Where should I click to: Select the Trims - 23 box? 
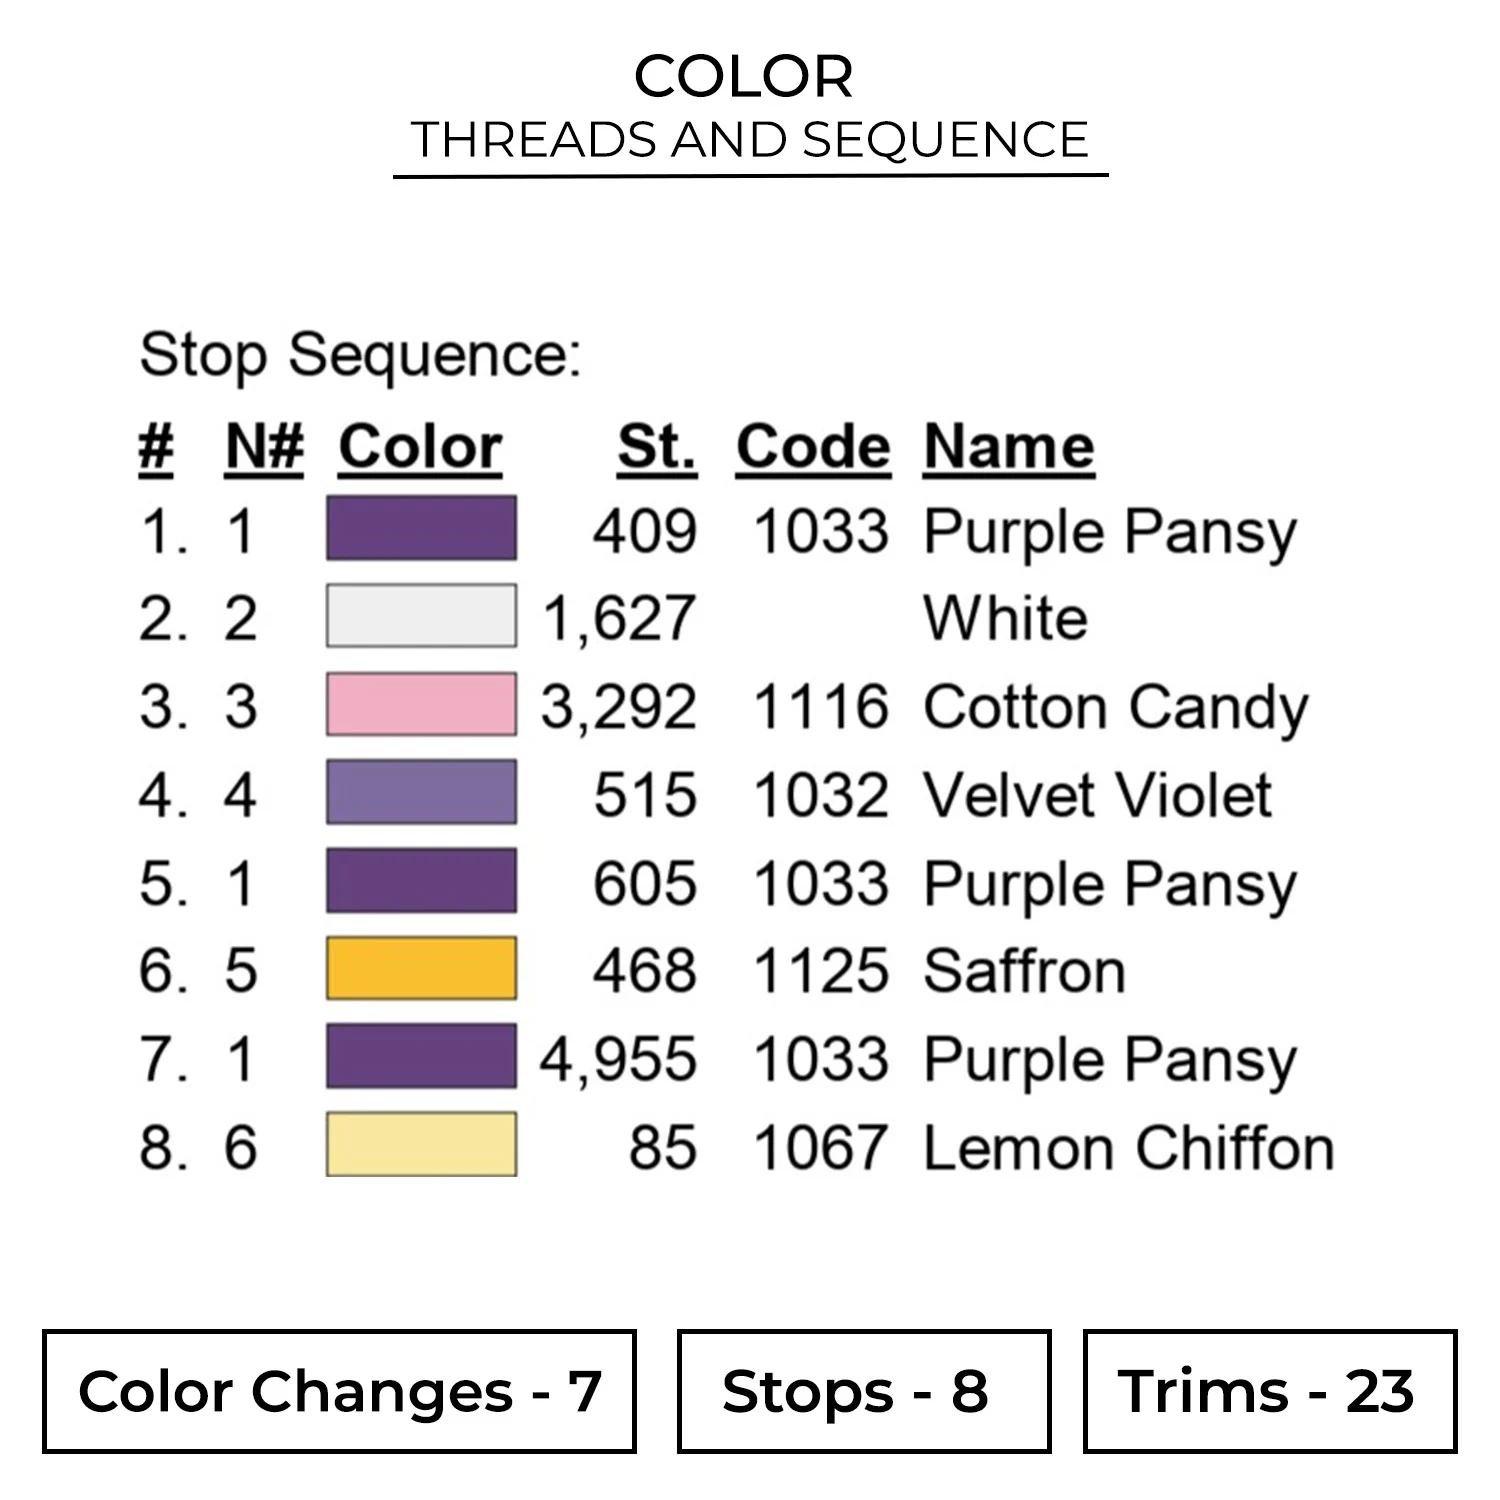click(1269, 1391)
